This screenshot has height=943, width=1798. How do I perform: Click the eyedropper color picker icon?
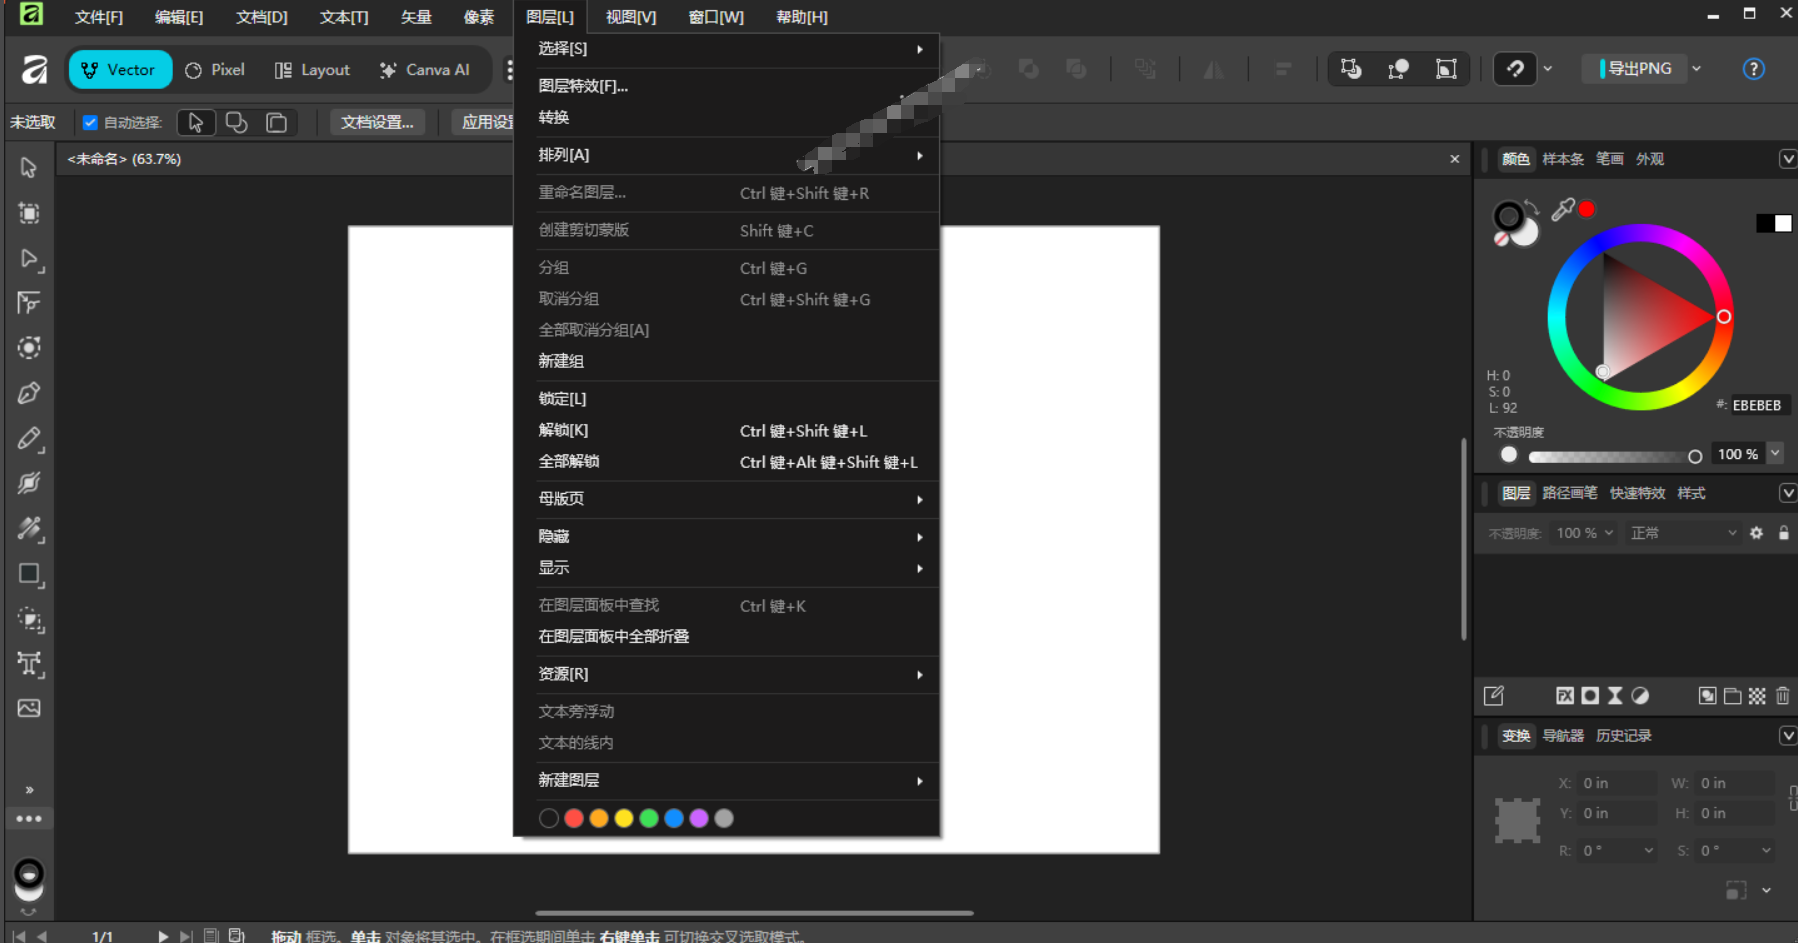[x=1562, y=209]
